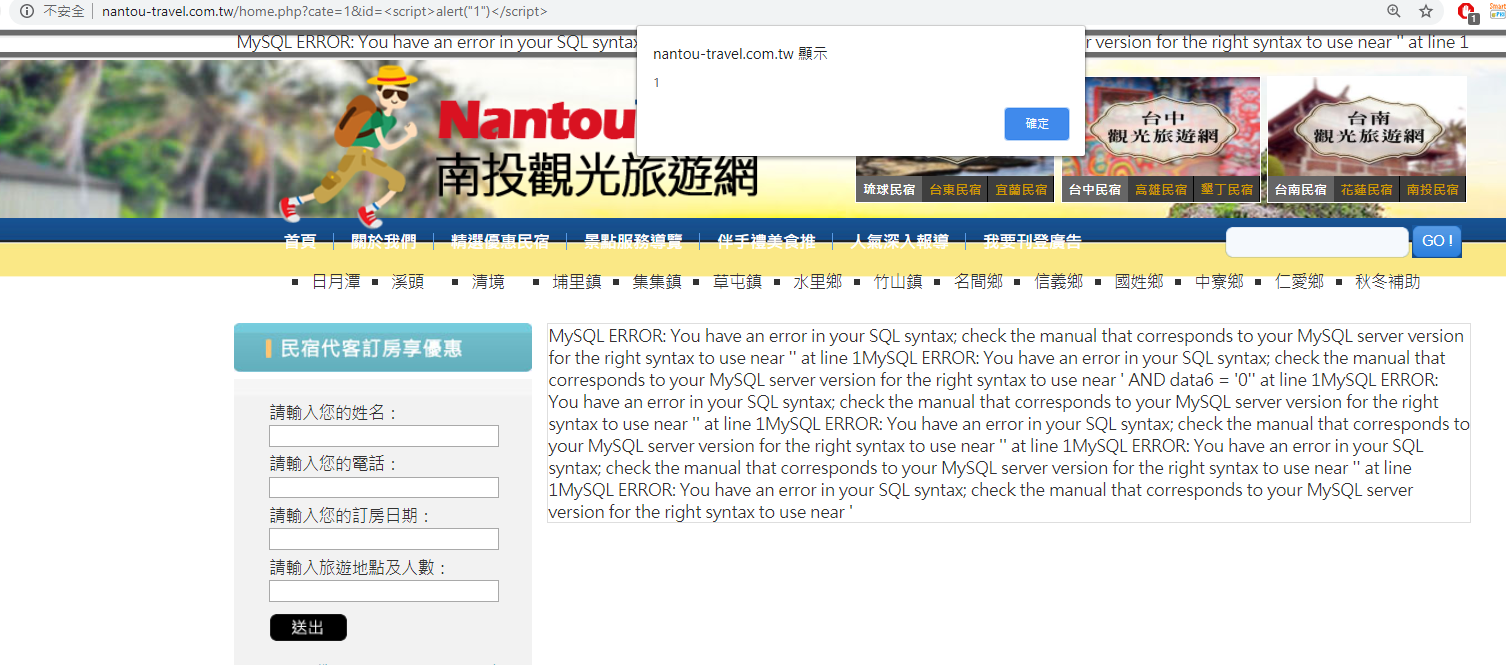Screen dimensions: 1506x665
Task: Open the 秋冬補助 link
Action: tap(1388, 282)
